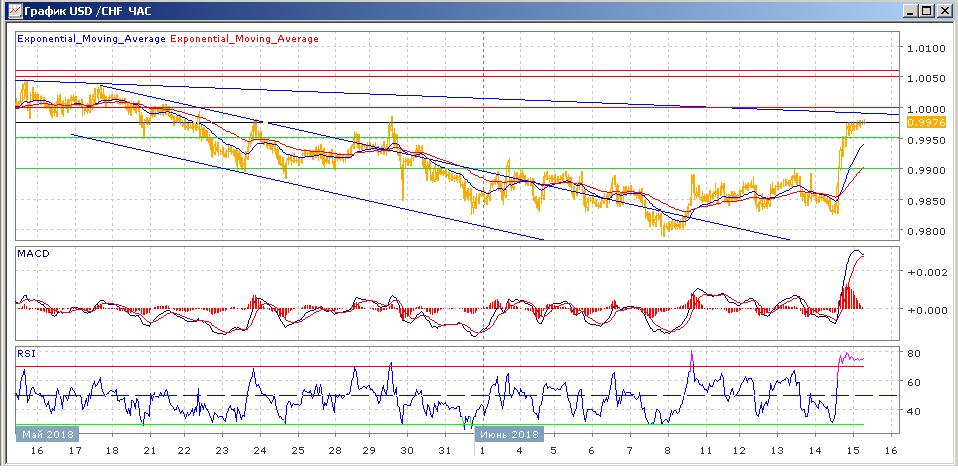Image resolution: width=958 pixels, height=474 pixels.
Task: Maximize the USD/CHF chart window
Action: [926, 11]
